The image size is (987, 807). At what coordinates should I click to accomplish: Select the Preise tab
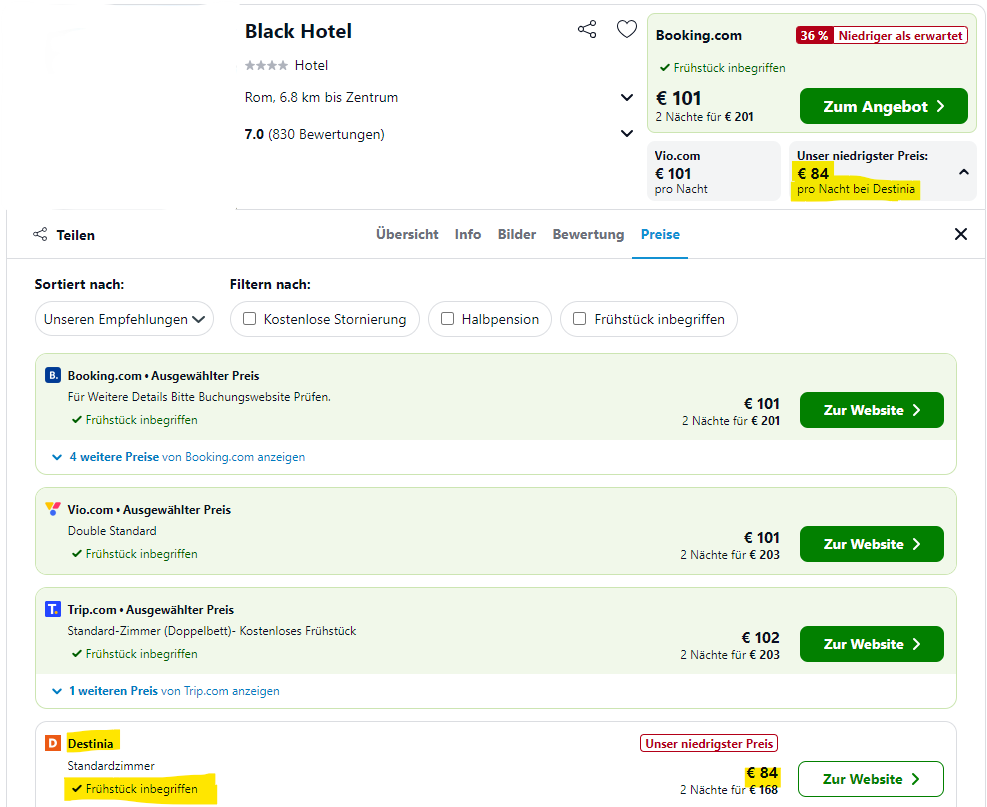660,234
